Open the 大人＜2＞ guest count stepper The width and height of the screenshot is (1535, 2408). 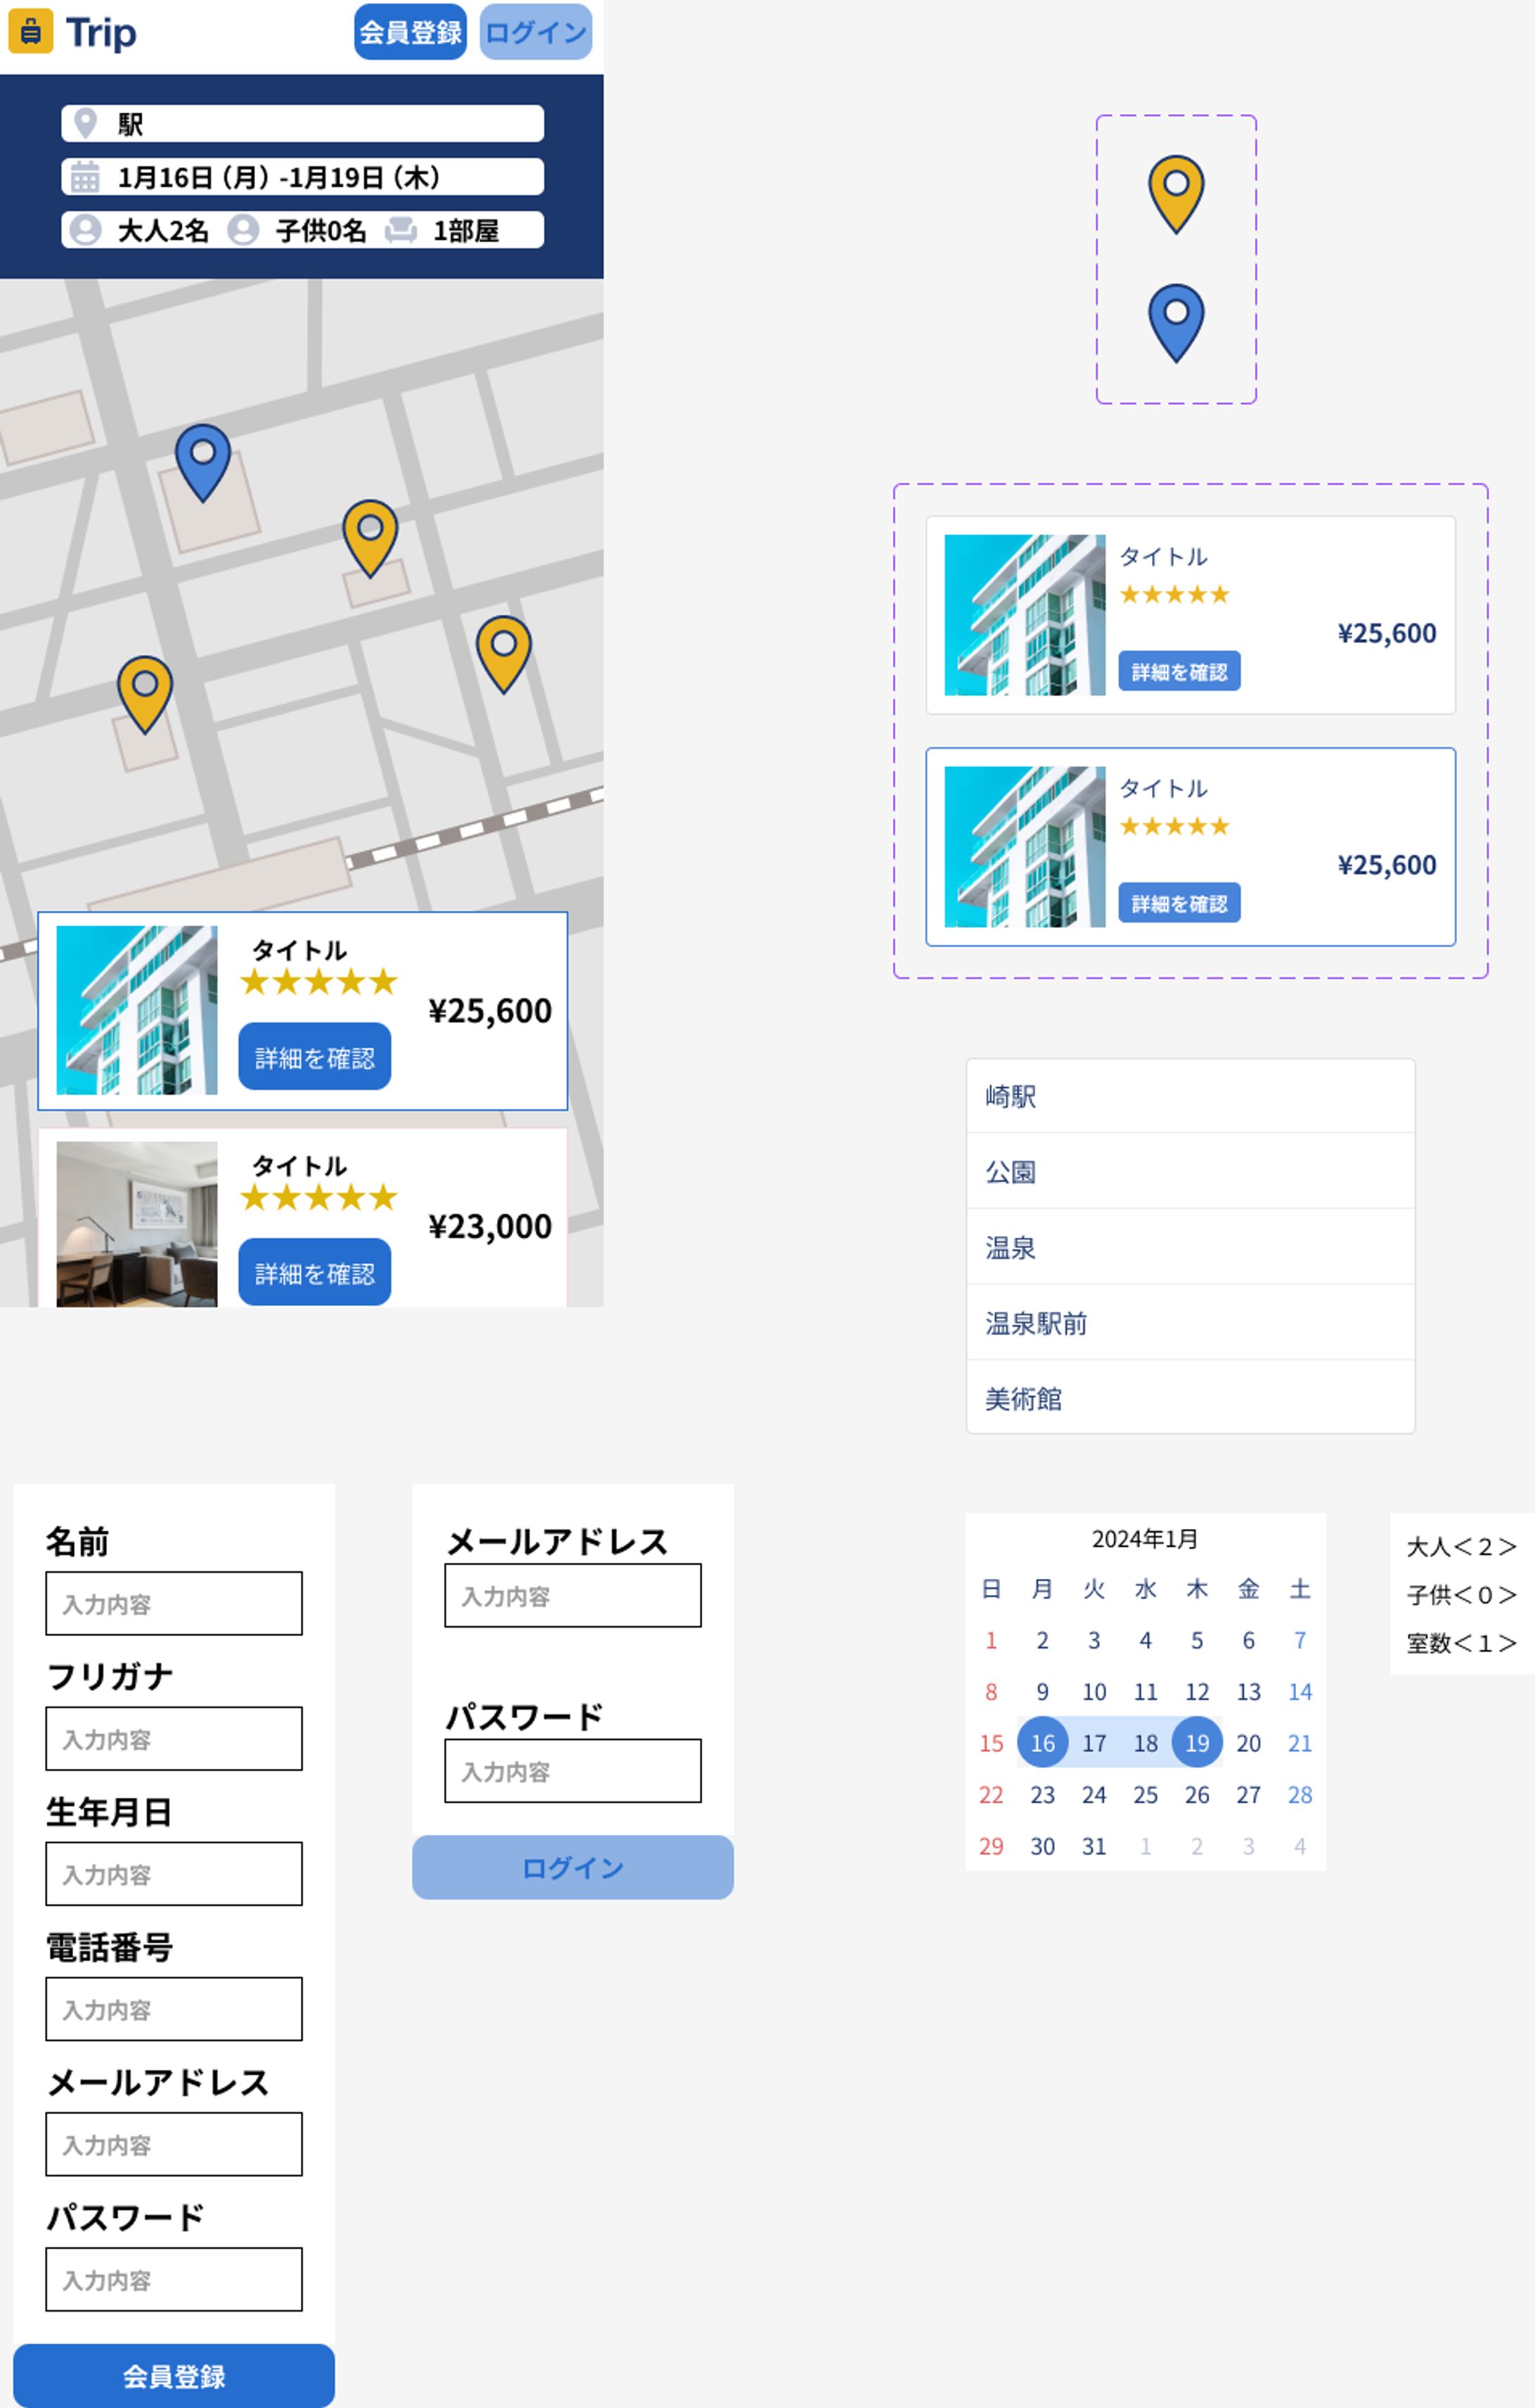pos(1462,1546)
